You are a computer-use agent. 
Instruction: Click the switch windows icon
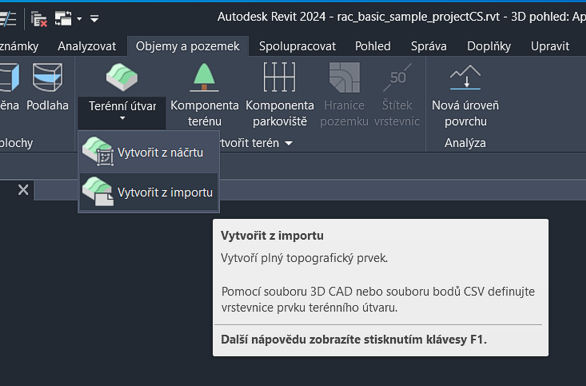click(x=63, y=18)
